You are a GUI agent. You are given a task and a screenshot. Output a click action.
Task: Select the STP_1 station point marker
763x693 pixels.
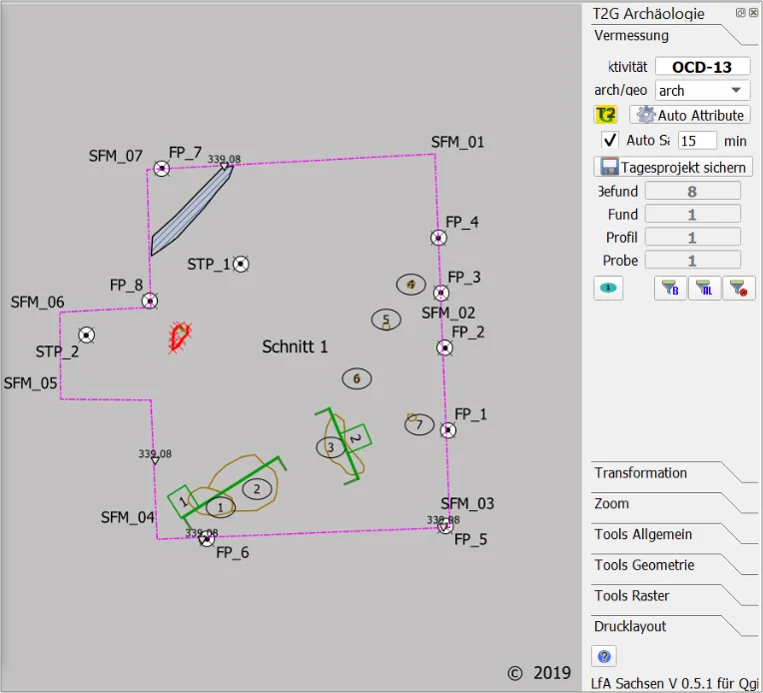coord(241,264)
